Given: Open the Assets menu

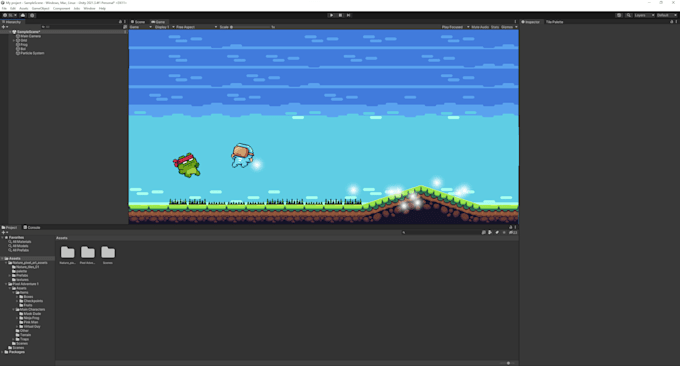Looking at the screenshot, I should pyautogui.click(x=24, y=8).
